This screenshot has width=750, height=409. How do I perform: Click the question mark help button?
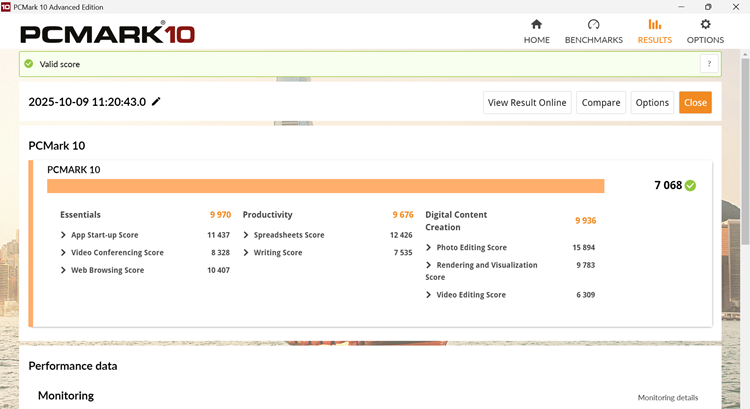[709, 64]
